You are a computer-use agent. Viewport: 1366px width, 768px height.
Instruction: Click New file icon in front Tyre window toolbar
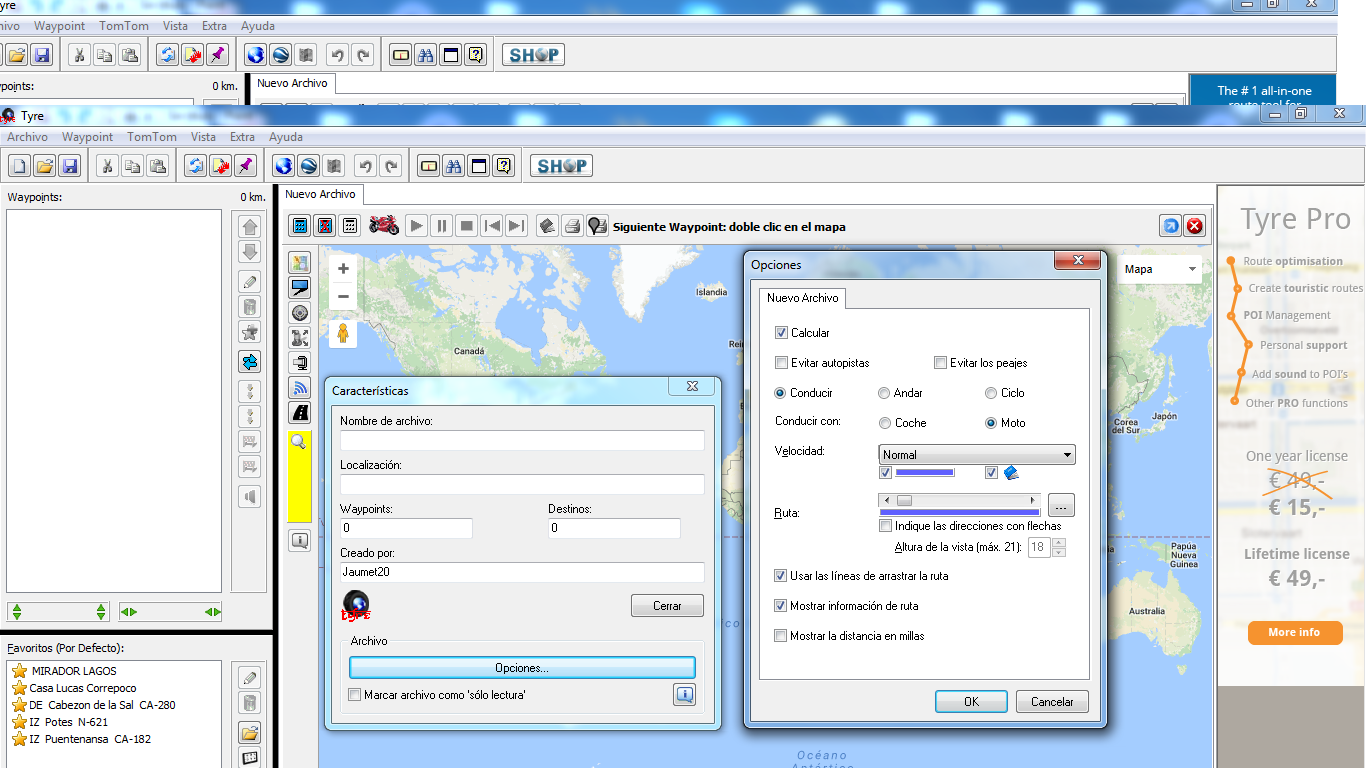tap(19, 166)
